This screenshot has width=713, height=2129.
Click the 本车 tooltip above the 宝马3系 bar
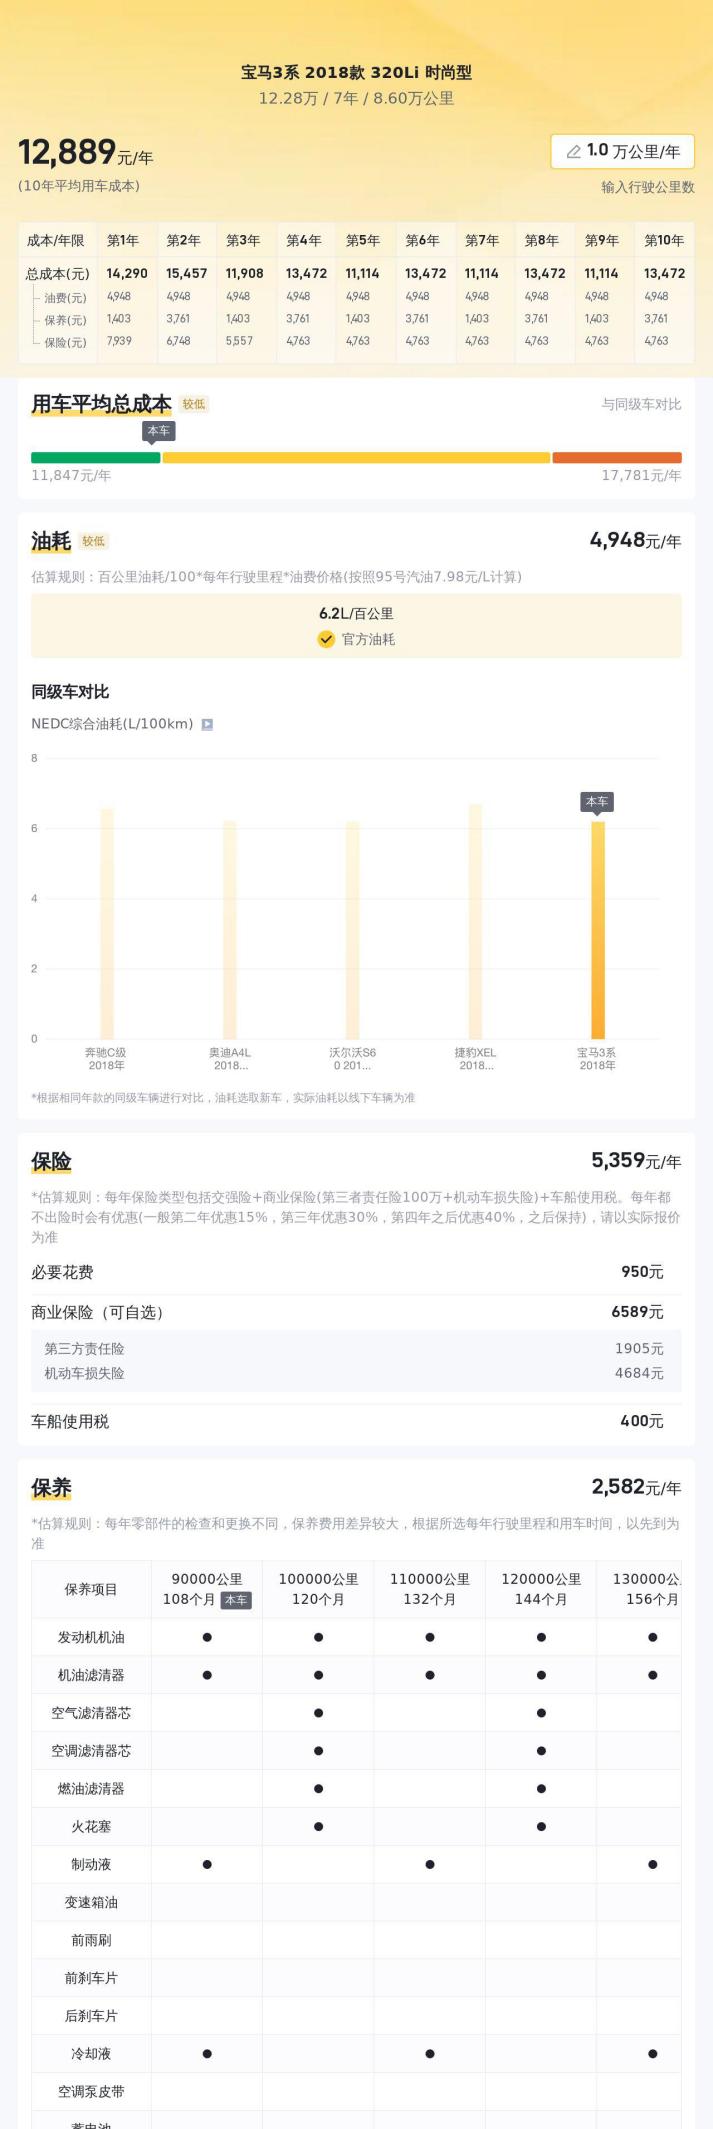point(597,802)
